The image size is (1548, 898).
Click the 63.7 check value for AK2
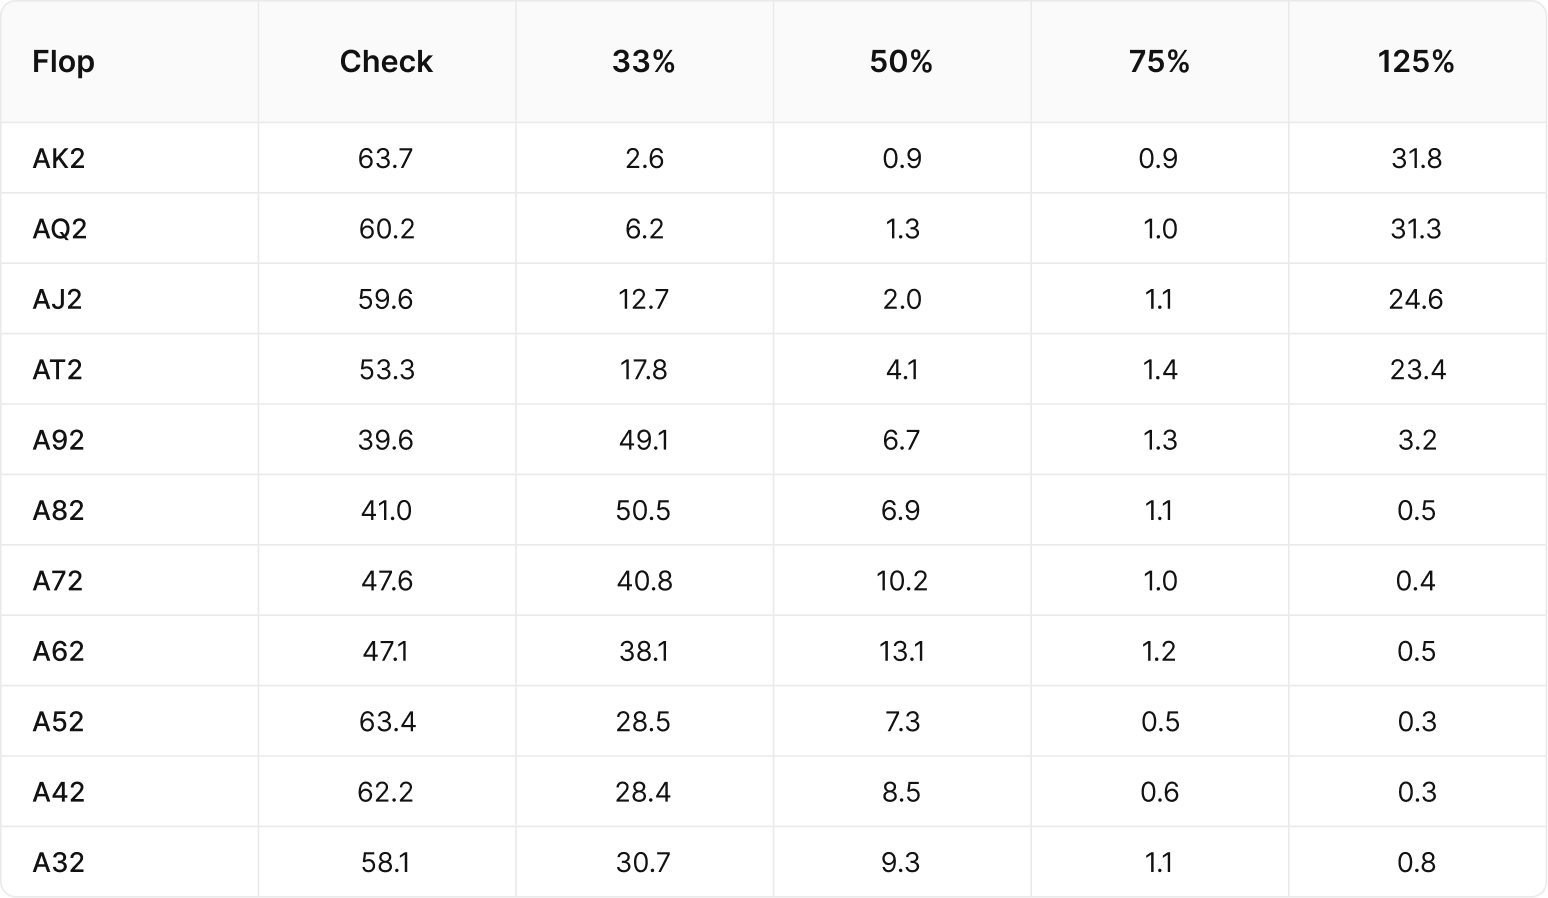386,159
